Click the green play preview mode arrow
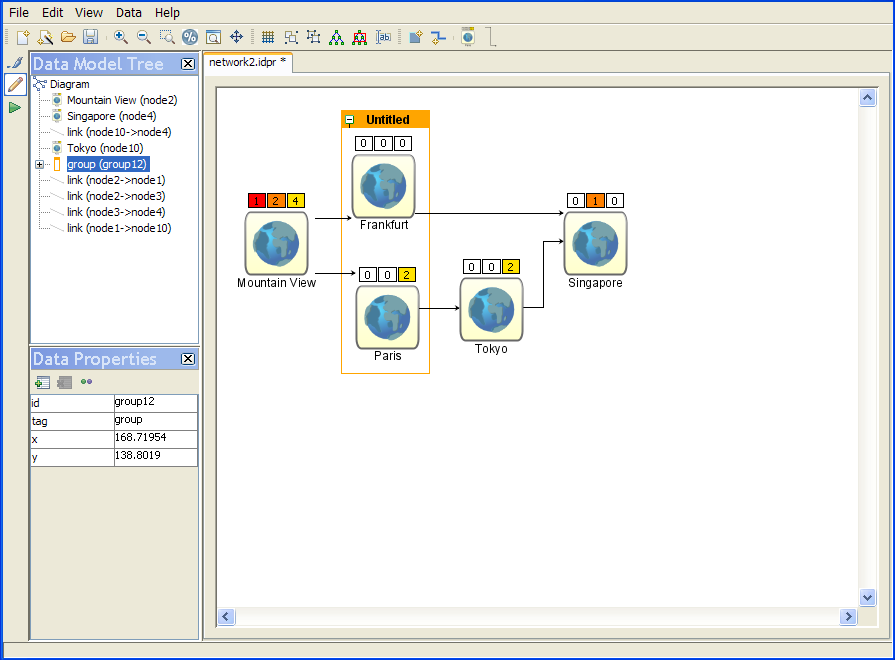895x660 pixels. (x=15, y=107)
